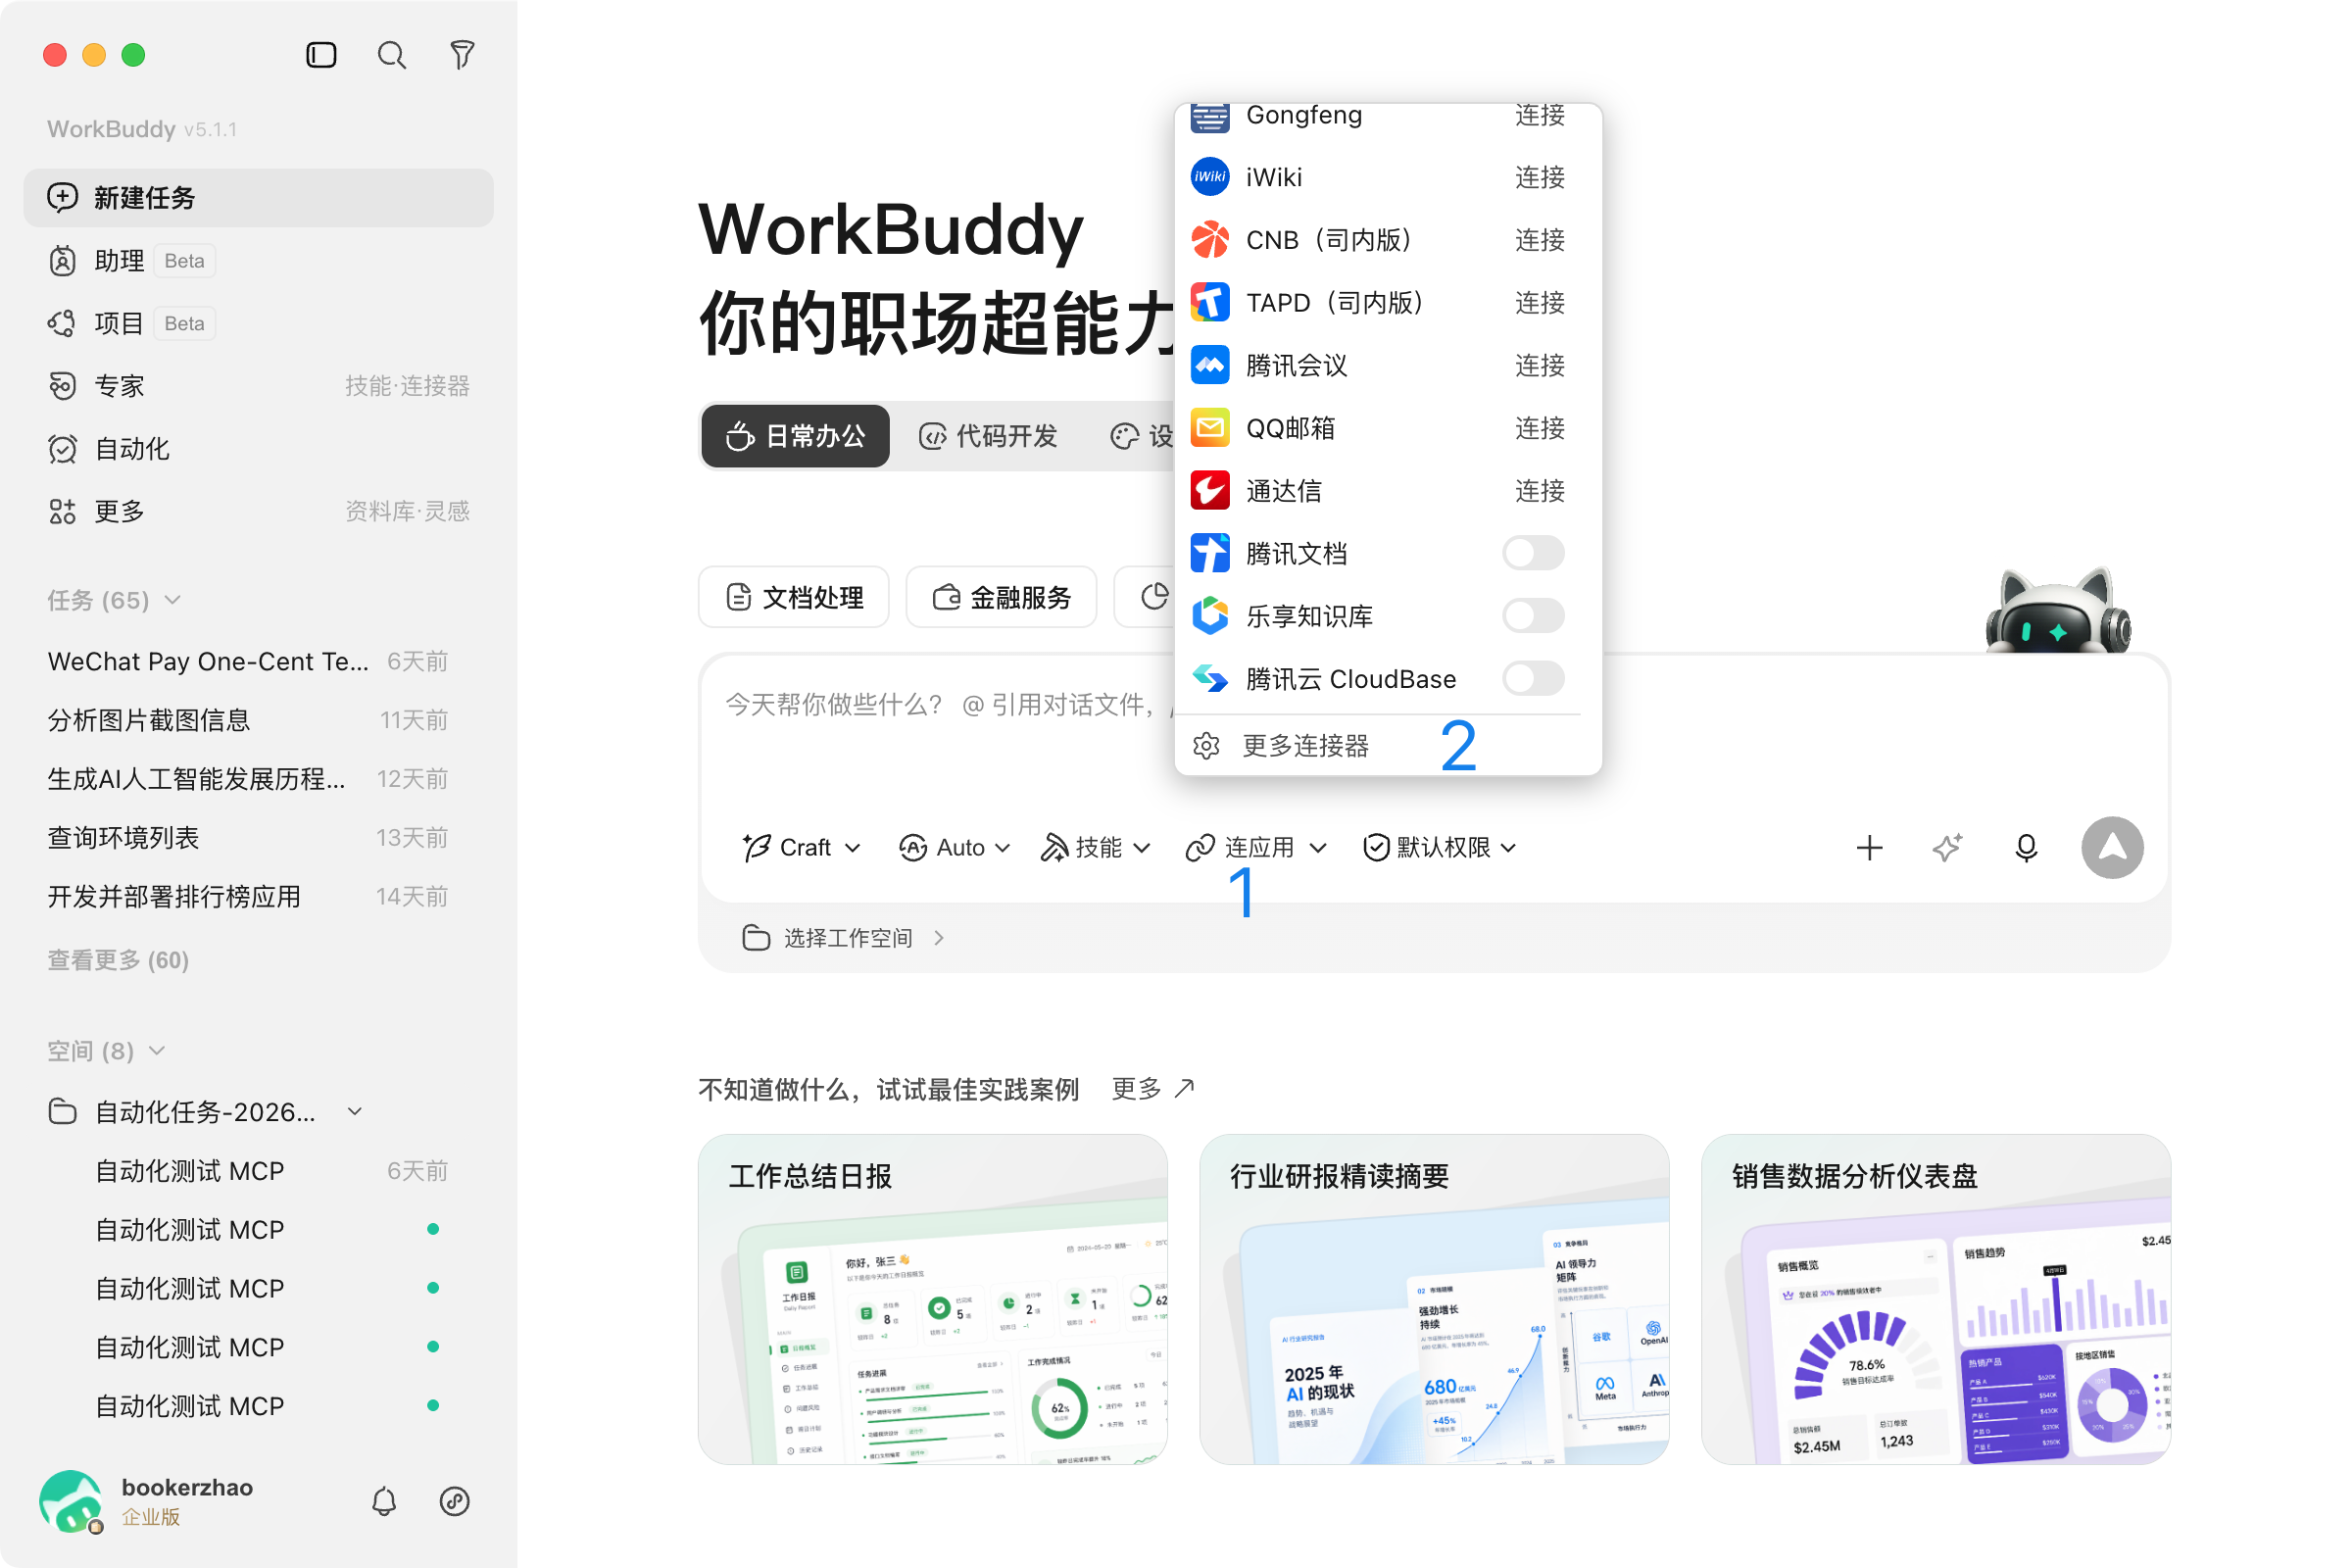This screenshot has height=1568, width=2352.
Task: Click the 腾讯文档 icon
Action: 1210,553
